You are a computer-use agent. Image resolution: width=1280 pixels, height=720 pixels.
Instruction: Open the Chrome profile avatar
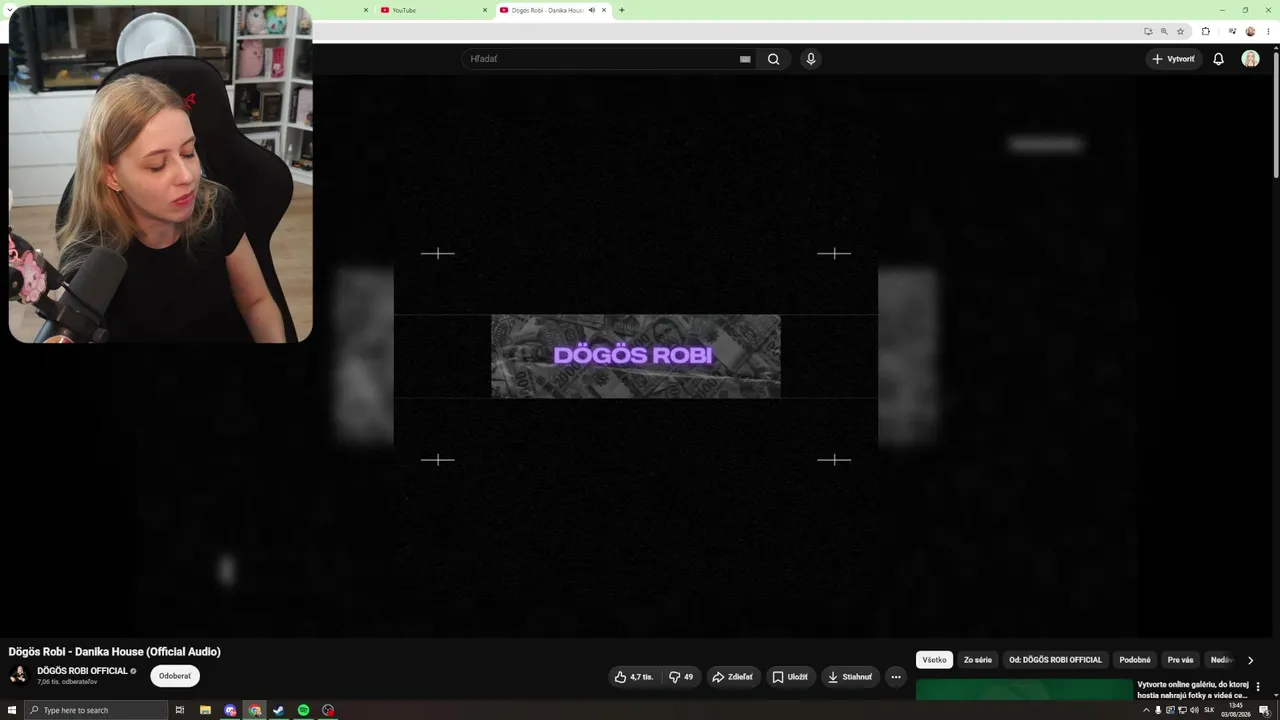pyautogui.click(x=1250, y=31)
